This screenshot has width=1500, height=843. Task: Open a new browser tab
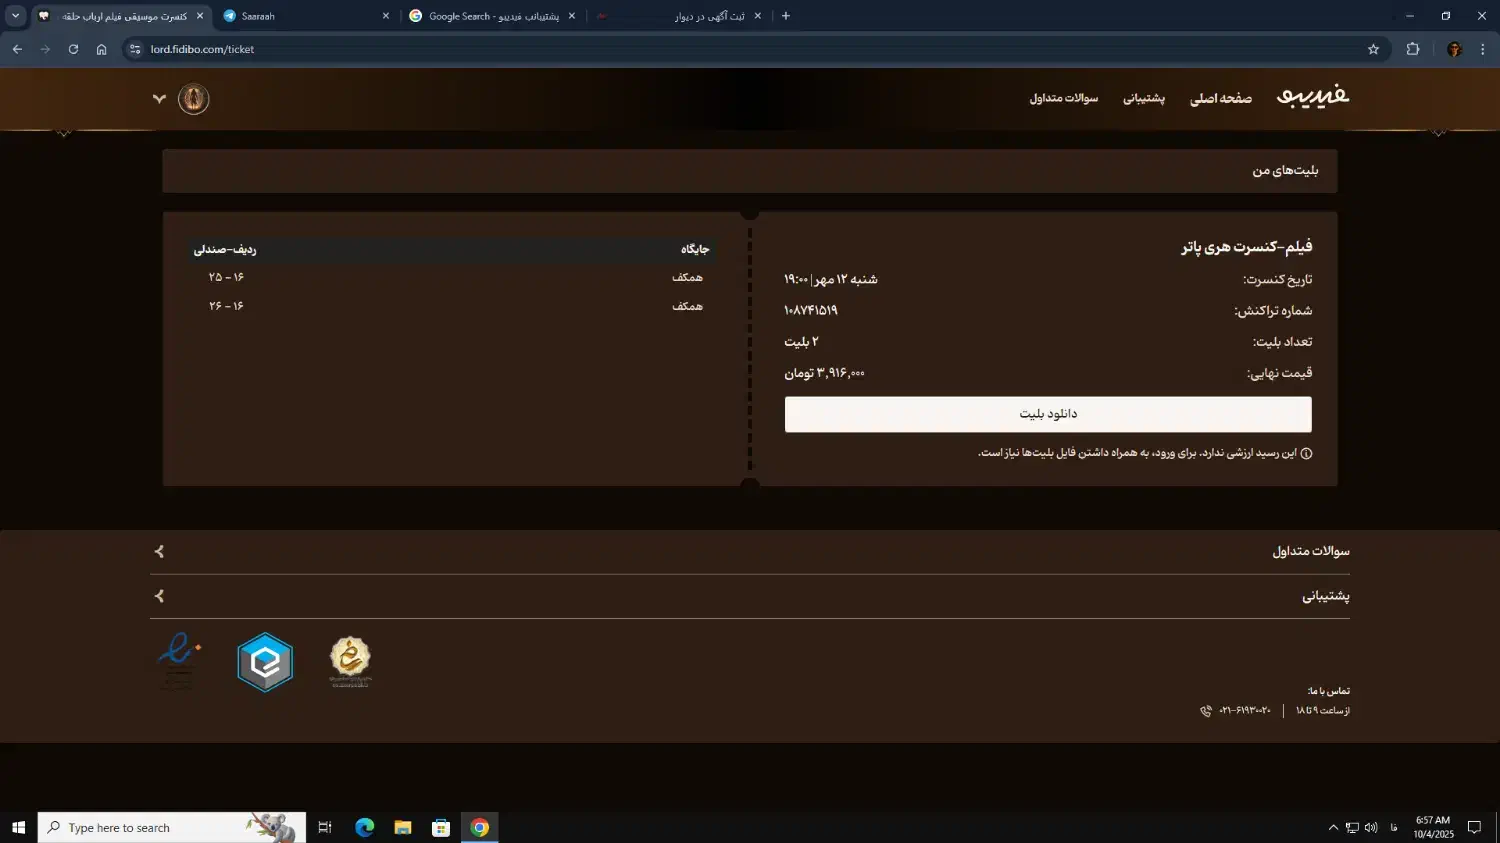(786, 16)
